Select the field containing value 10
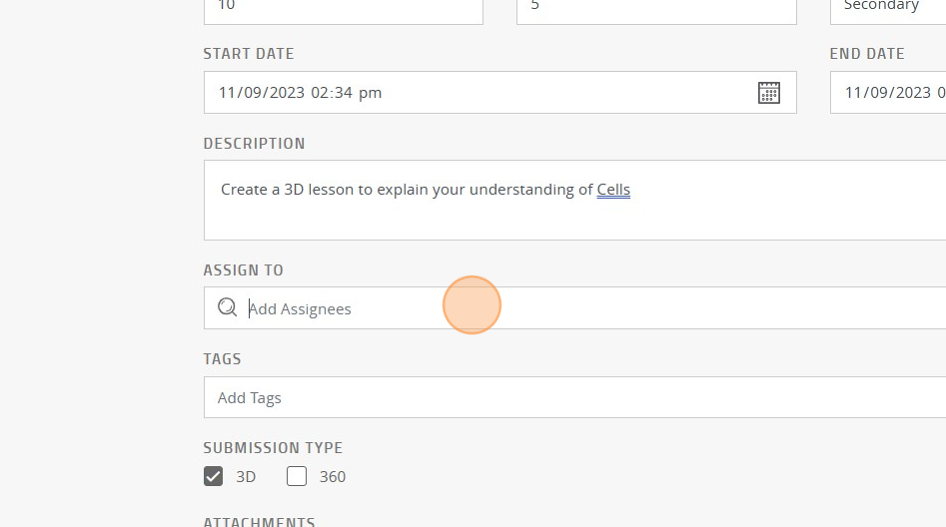Image resolution: width=946 pixels, height=527 pixels. coord(343,11)
